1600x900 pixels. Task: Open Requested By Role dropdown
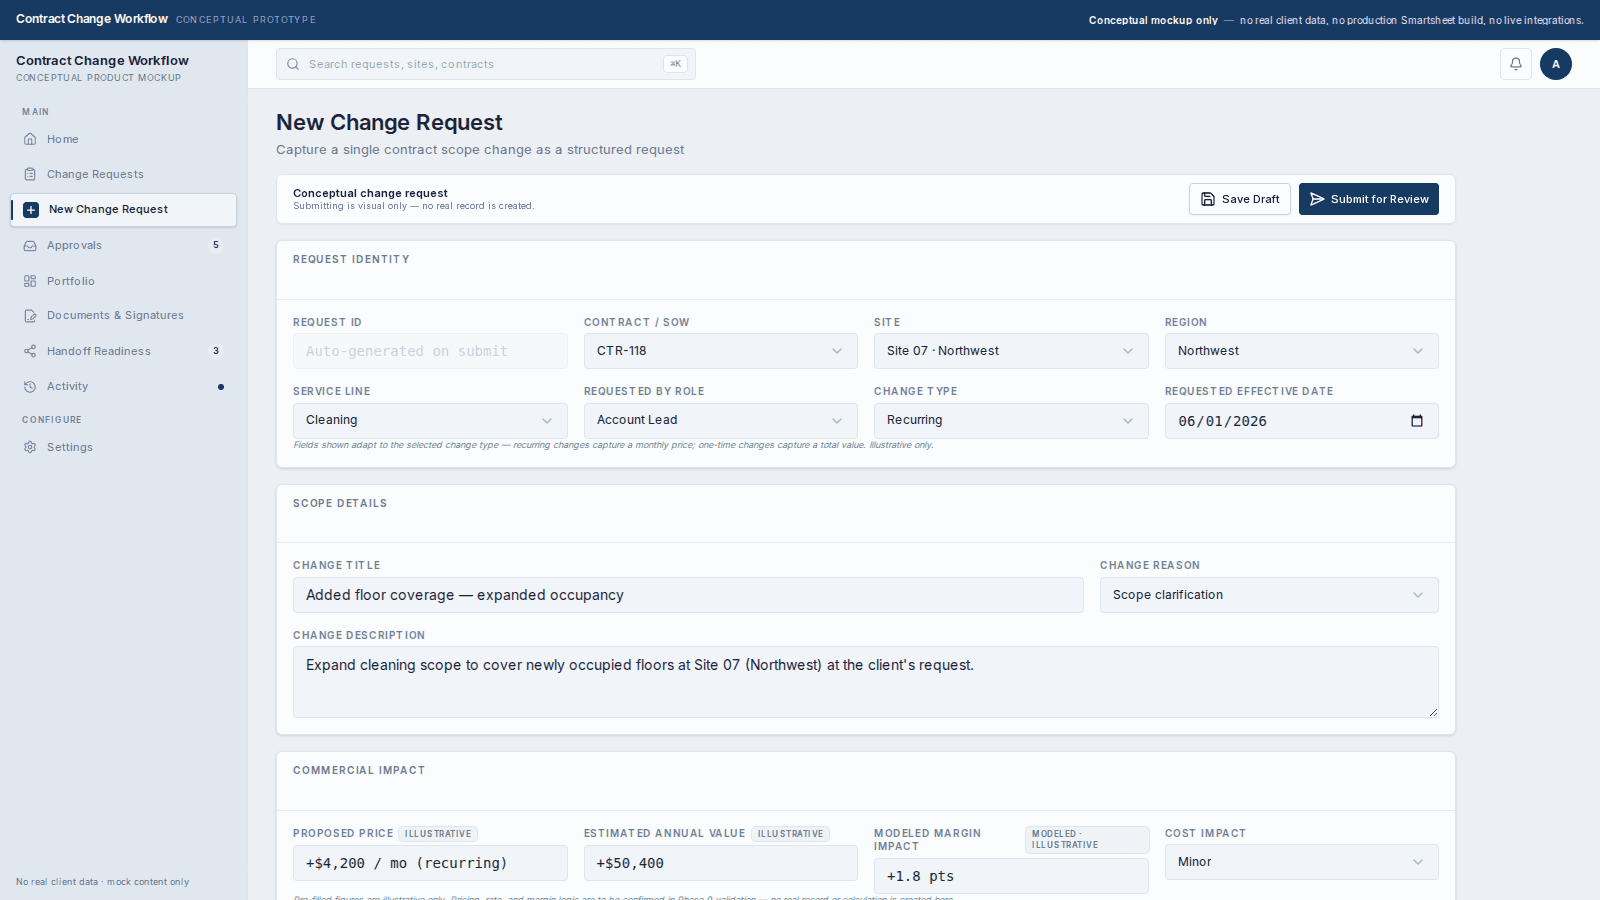(721, 421)
